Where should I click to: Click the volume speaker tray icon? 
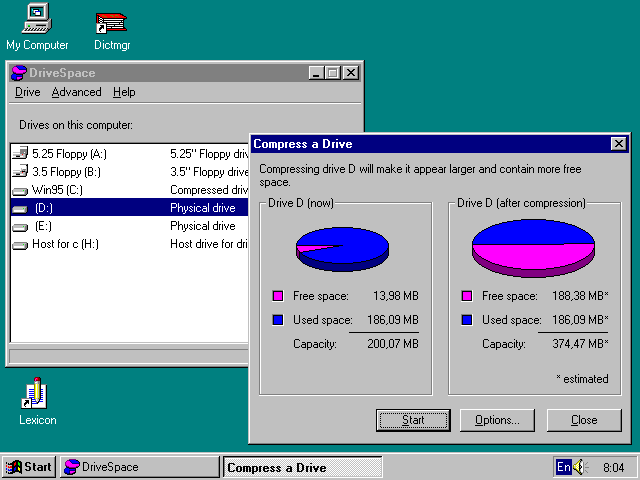(583, 467)
